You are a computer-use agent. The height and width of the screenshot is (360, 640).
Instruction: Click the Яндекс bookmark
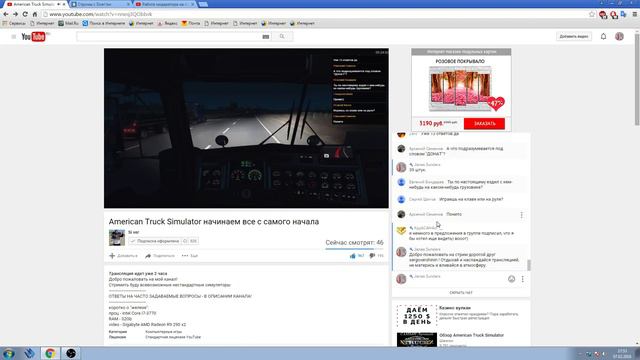(167, 24)
